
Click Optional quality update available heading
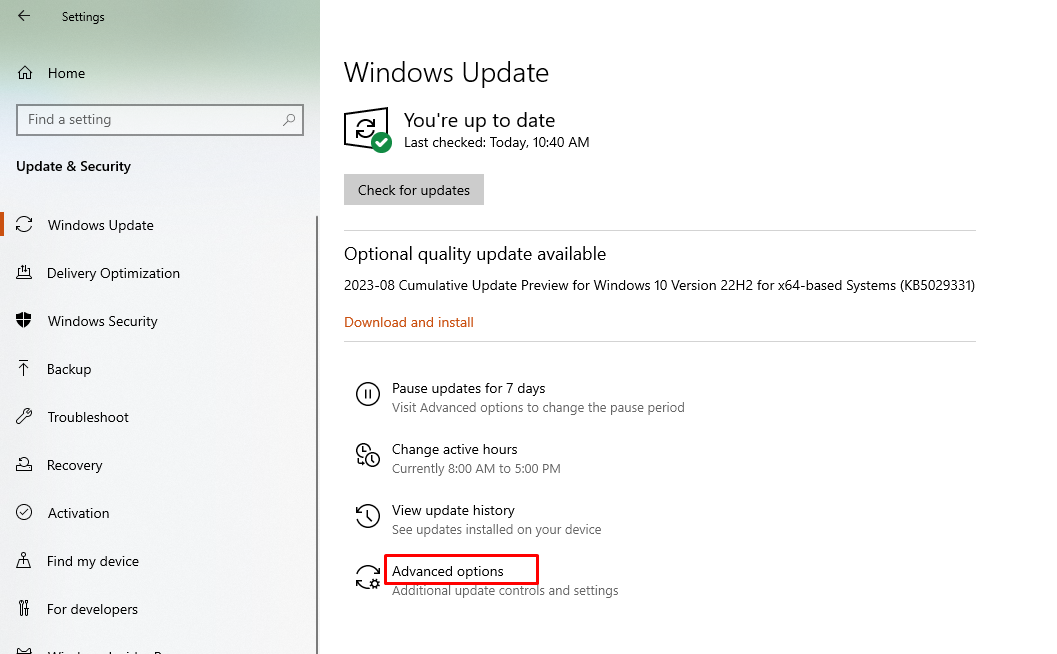click(x=475, y=254)
